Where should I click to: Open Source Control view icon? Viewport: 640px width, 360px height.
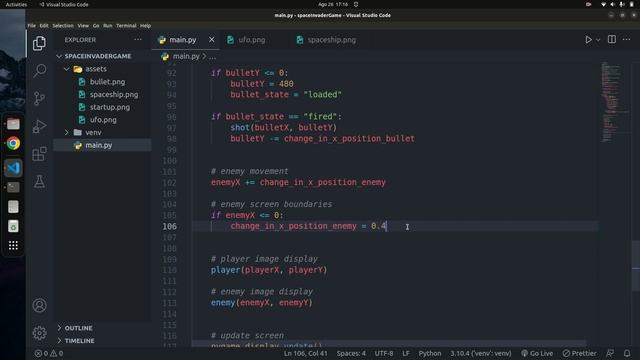39,98
